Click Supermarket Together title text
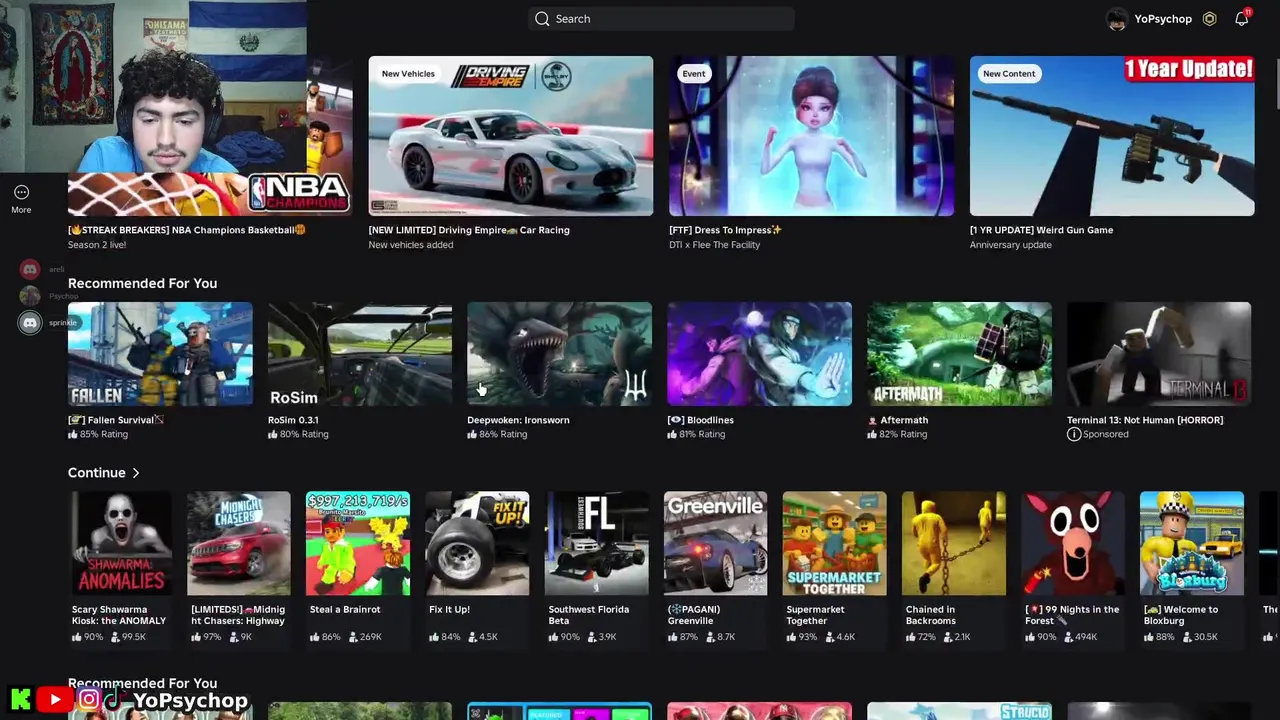This screenshot has height=720, width=1280. 815,615
